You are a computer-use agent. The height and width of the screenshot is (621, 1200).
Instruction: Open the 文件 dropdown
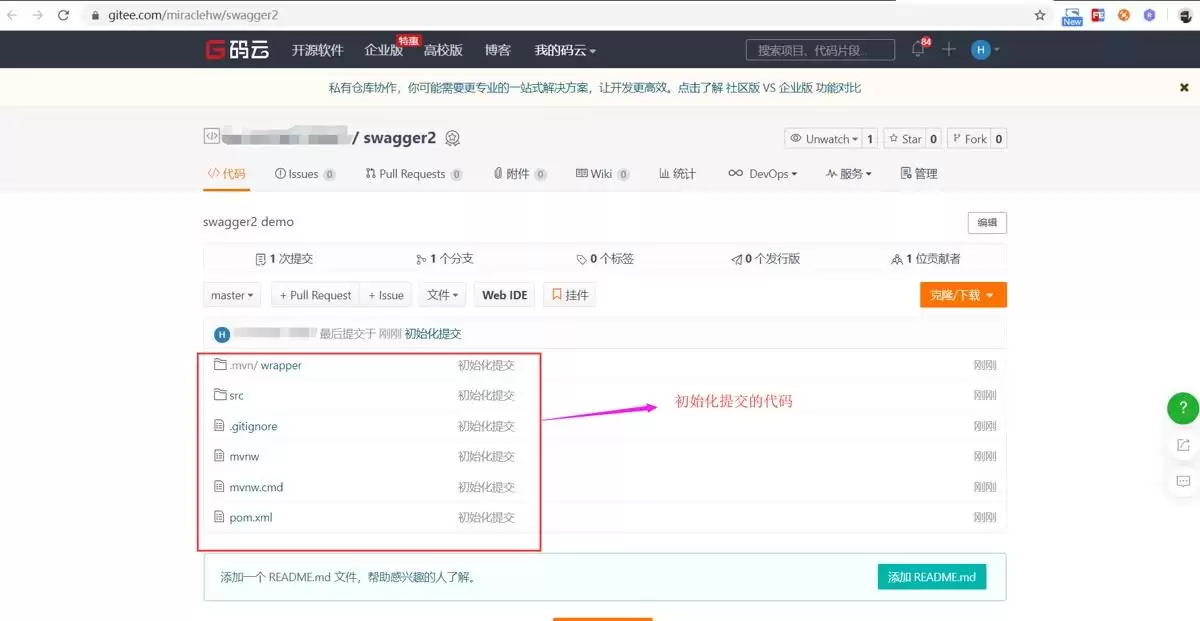[443, 294]
